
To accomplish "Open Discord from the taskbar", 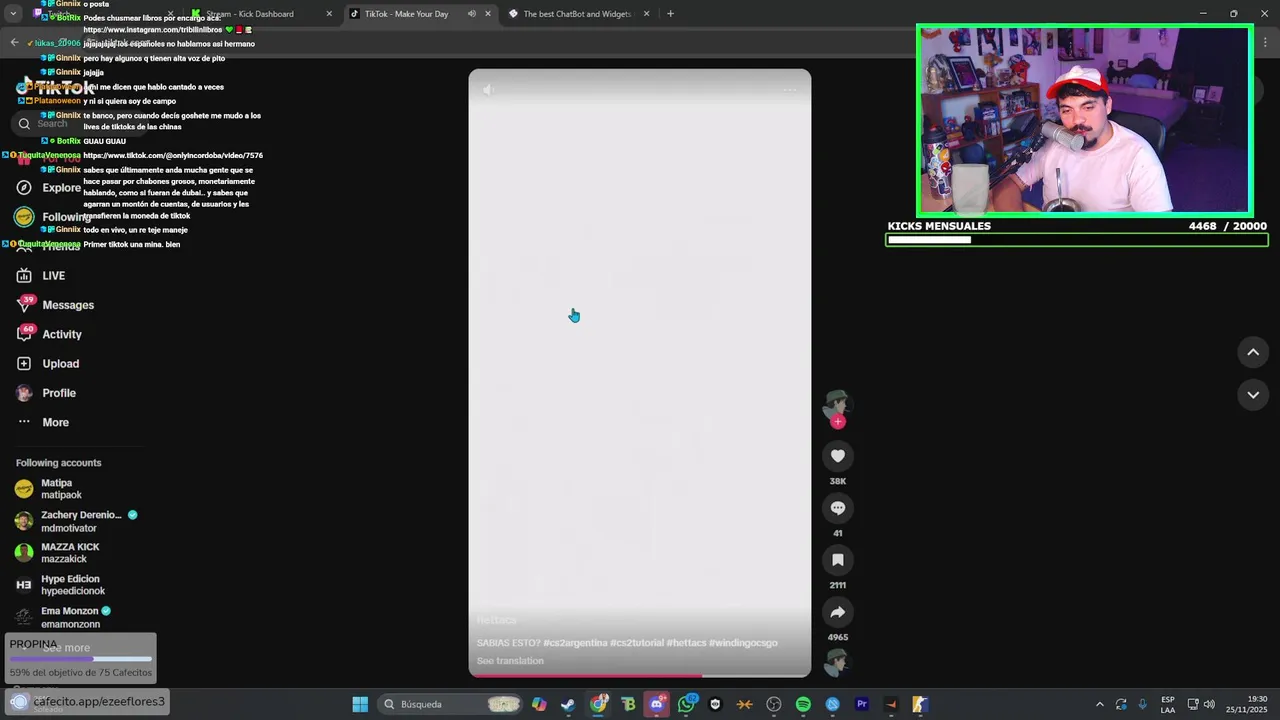I will coord(657,704).
